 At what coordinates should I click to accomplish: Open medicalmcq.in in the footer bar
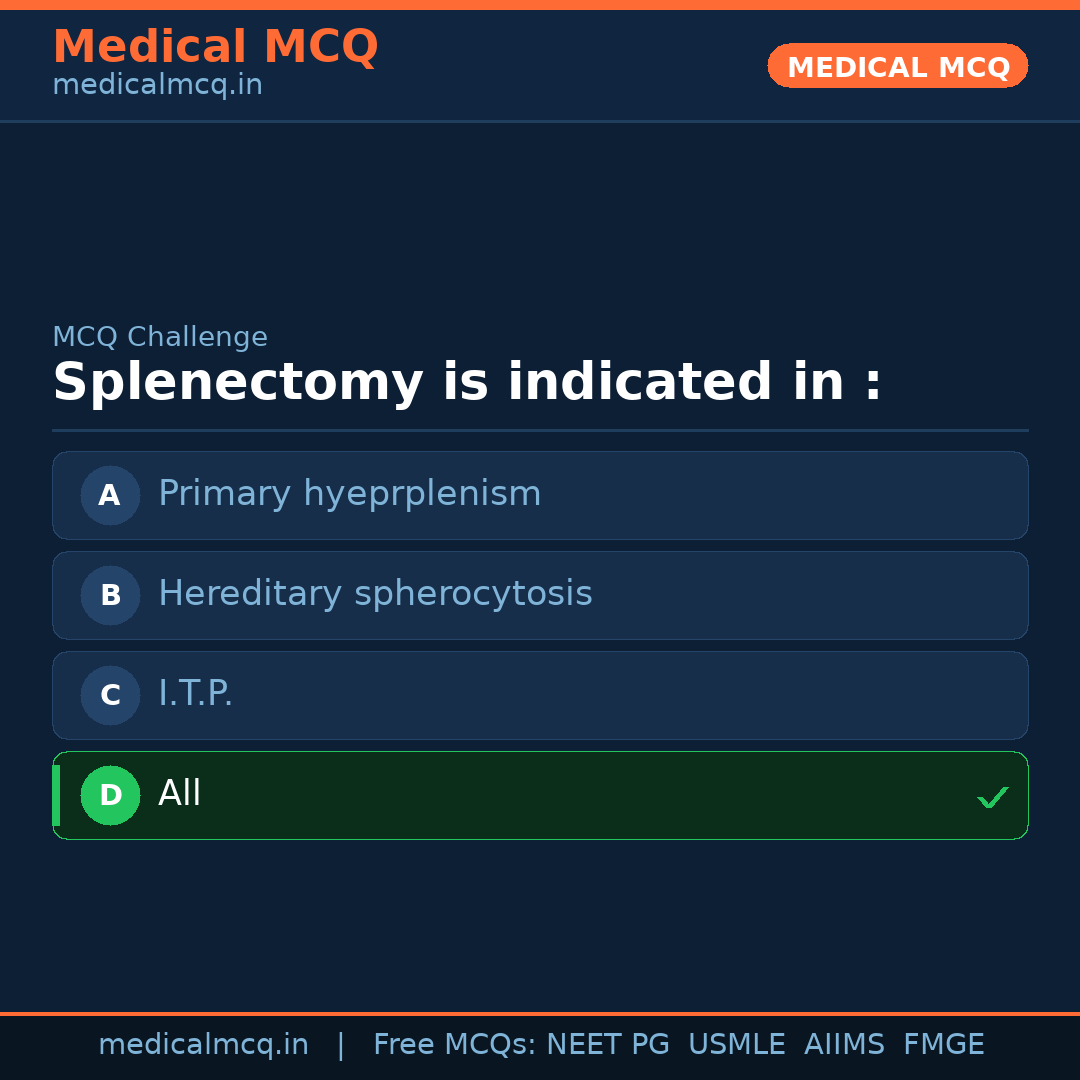coord(203,1045)
